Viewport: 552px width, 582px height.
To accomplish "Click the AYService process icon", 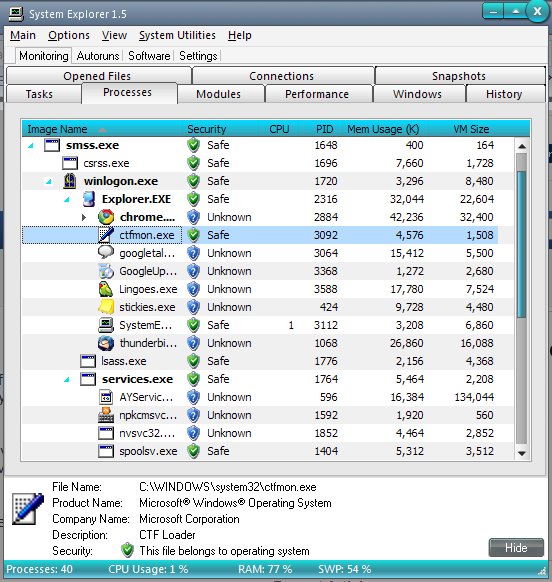I will (106, 397).
